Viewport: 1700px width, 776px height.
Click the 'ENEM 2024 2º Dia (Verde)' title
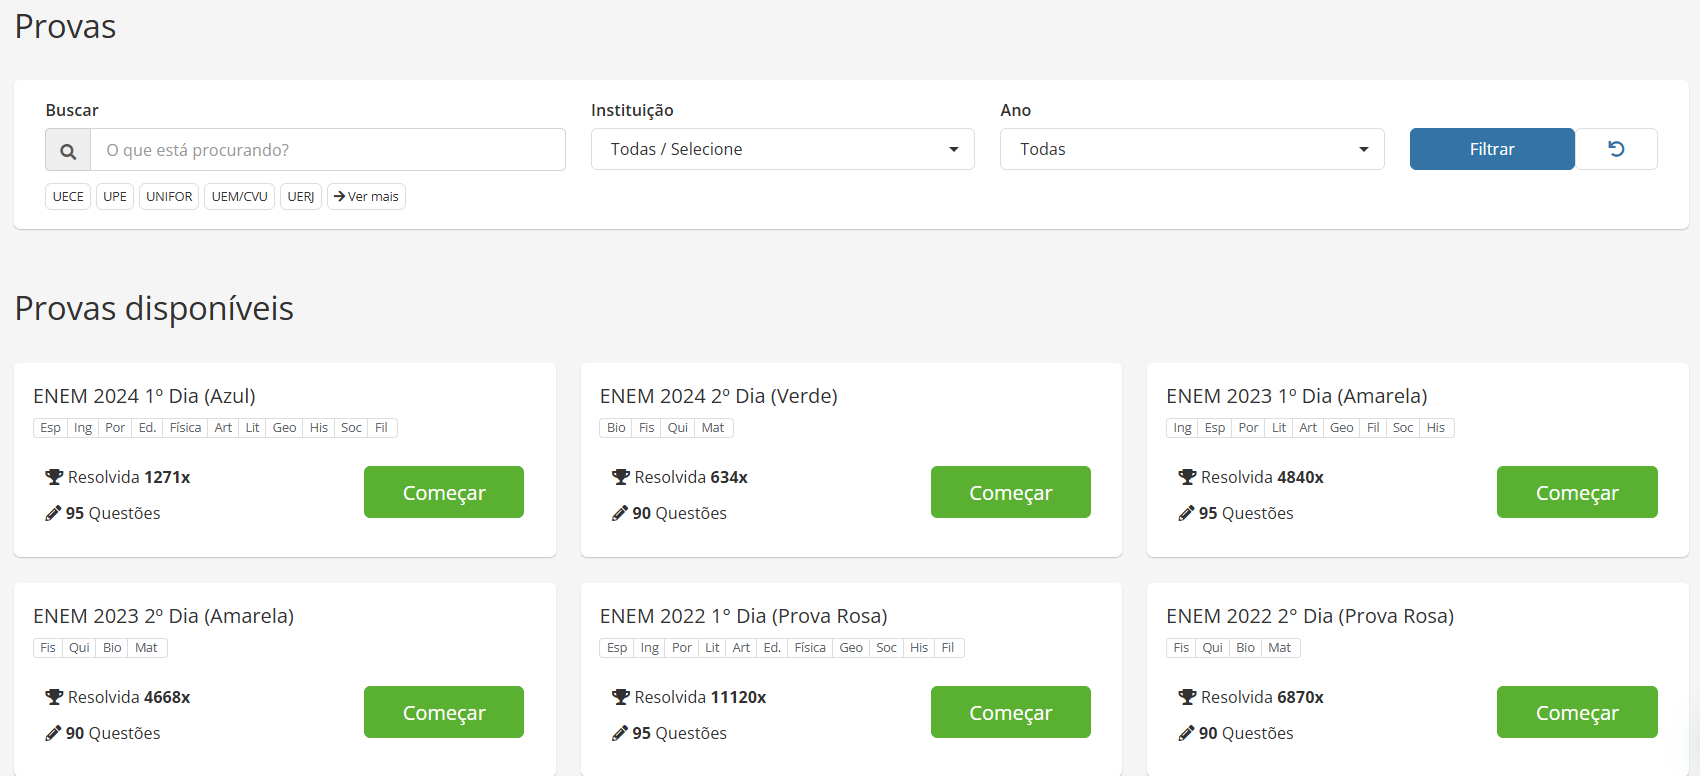719,396
